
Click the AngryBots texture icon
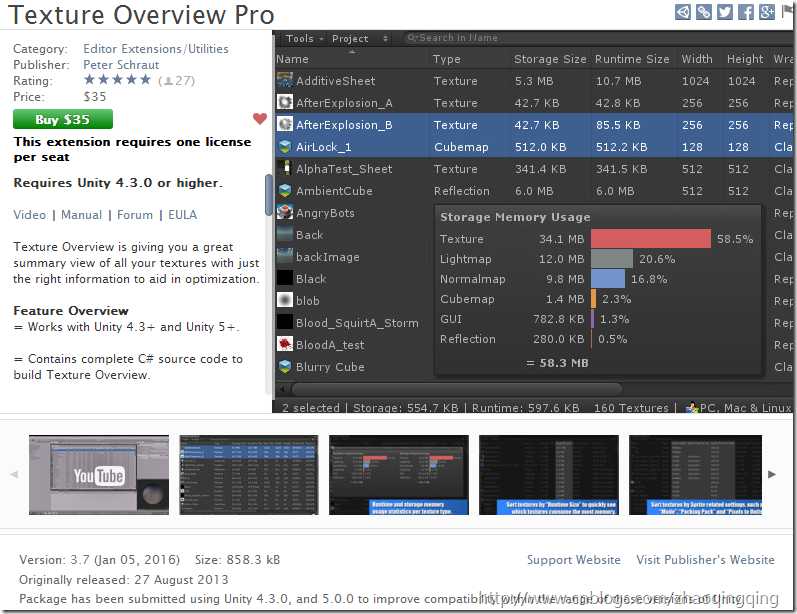click(285, 212)
